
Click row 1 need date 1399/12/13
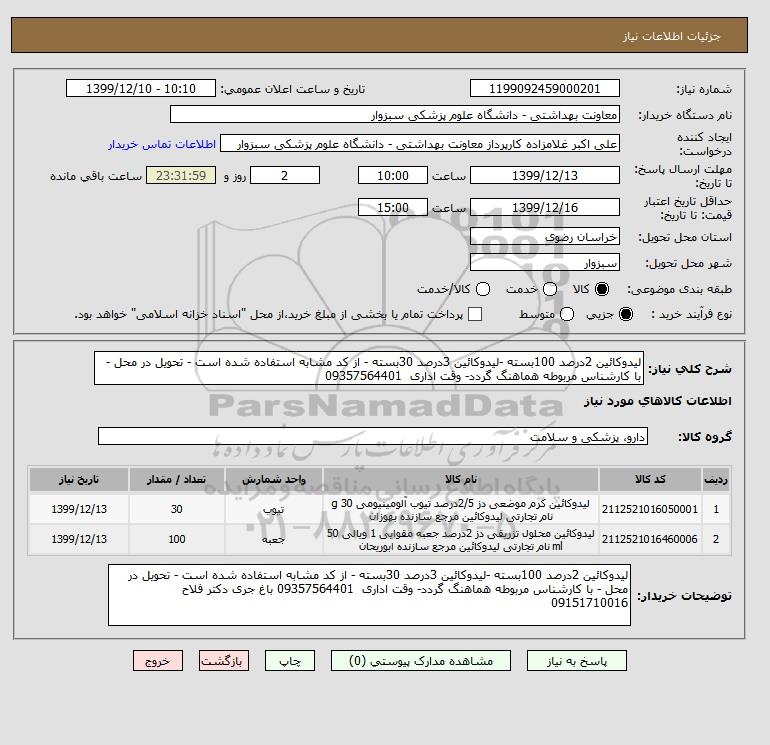(x=79, y=509)
